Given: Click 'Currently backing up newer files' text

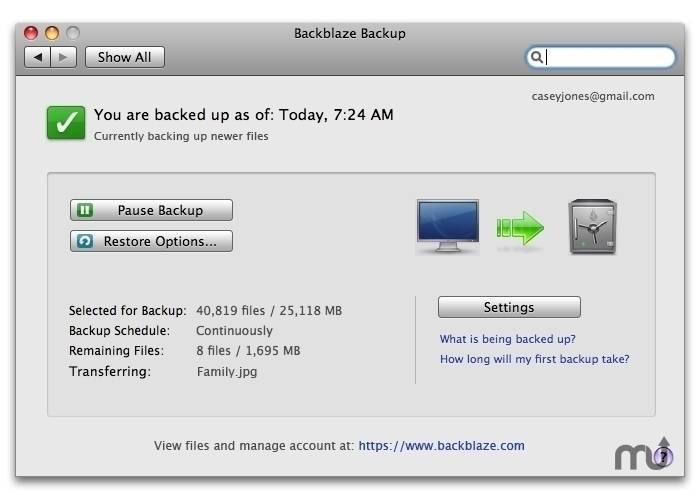Looking at the screenshot, I should tap(181, 136).
